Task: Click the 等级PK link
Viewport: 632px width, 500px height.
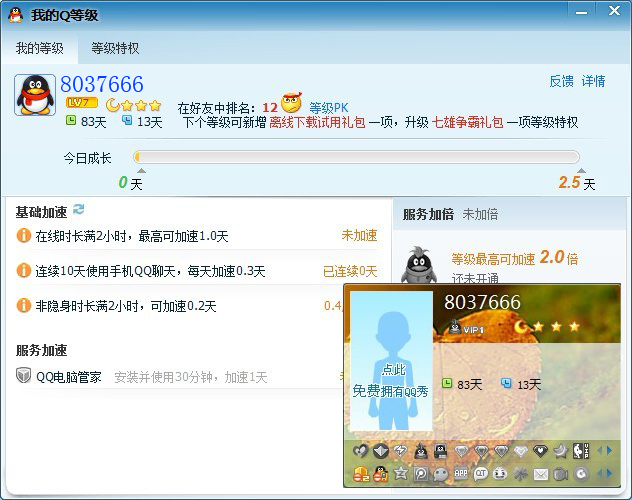Action: [x=328, y=108]
